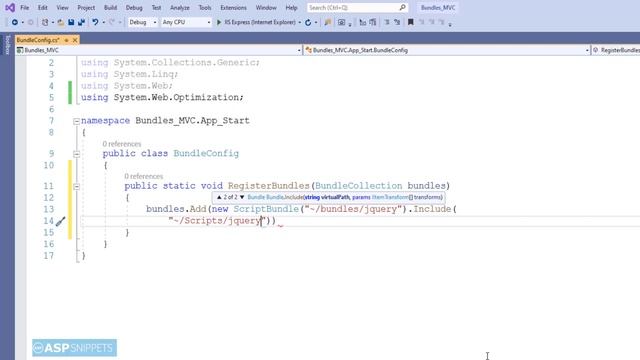Image resolution: width=640 pixels, height=360 pixels.
Task: Open the Extensions menu
Action: (x=233, y=8)
